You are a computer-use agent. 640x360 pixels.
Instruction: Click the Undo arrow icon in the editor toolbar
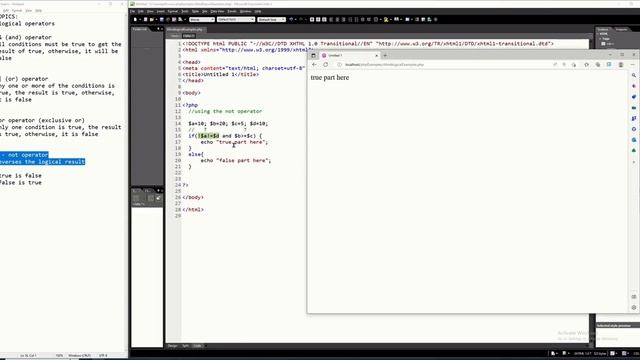[291, 19]
